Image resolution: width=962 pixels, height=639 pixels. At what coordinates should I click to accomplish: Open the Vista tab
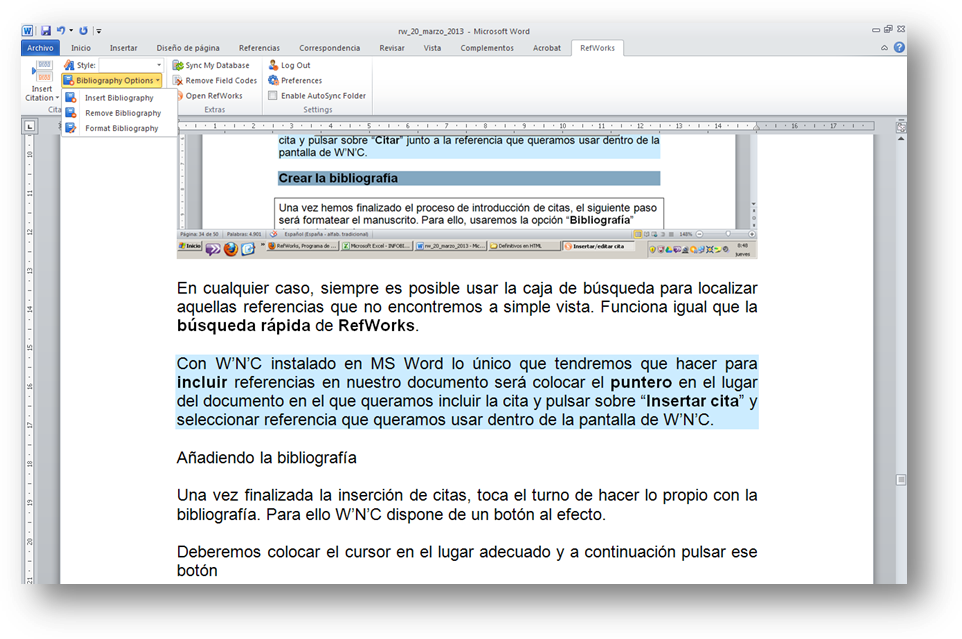click(x=432, y=48)
